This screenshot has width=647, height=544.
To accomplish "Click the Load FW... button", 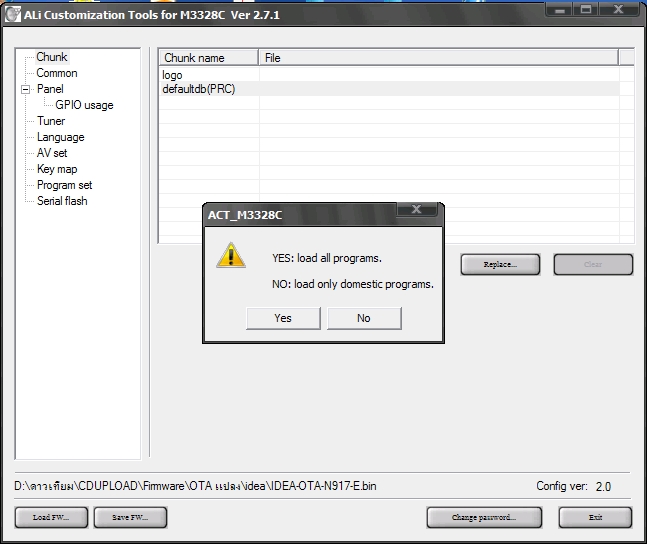I will (51, 518).
